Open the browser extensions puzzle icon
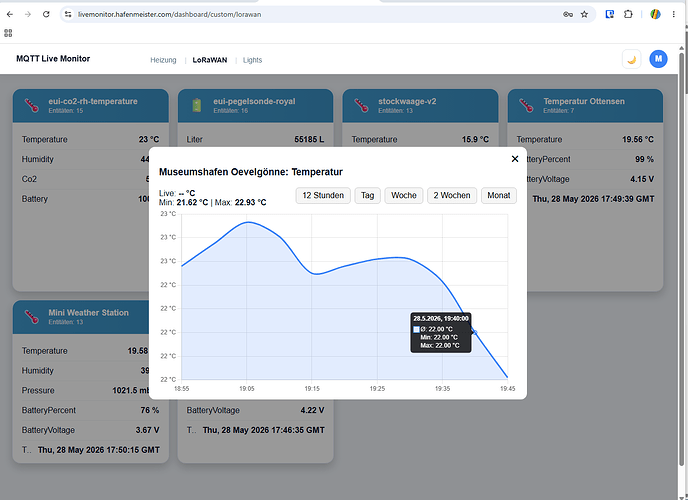This screenshot has width=688, height=500. [628, 14]
